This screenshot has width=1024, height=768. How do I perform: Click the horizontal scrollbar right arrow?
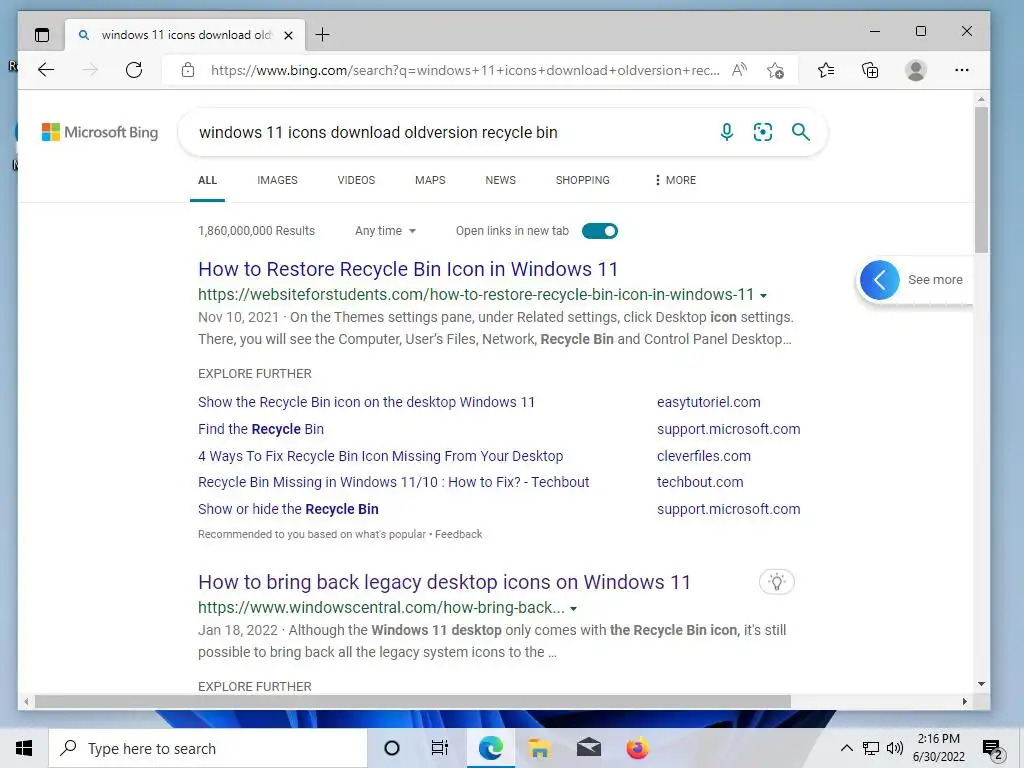pyautogui.click(x=965, y=701)
